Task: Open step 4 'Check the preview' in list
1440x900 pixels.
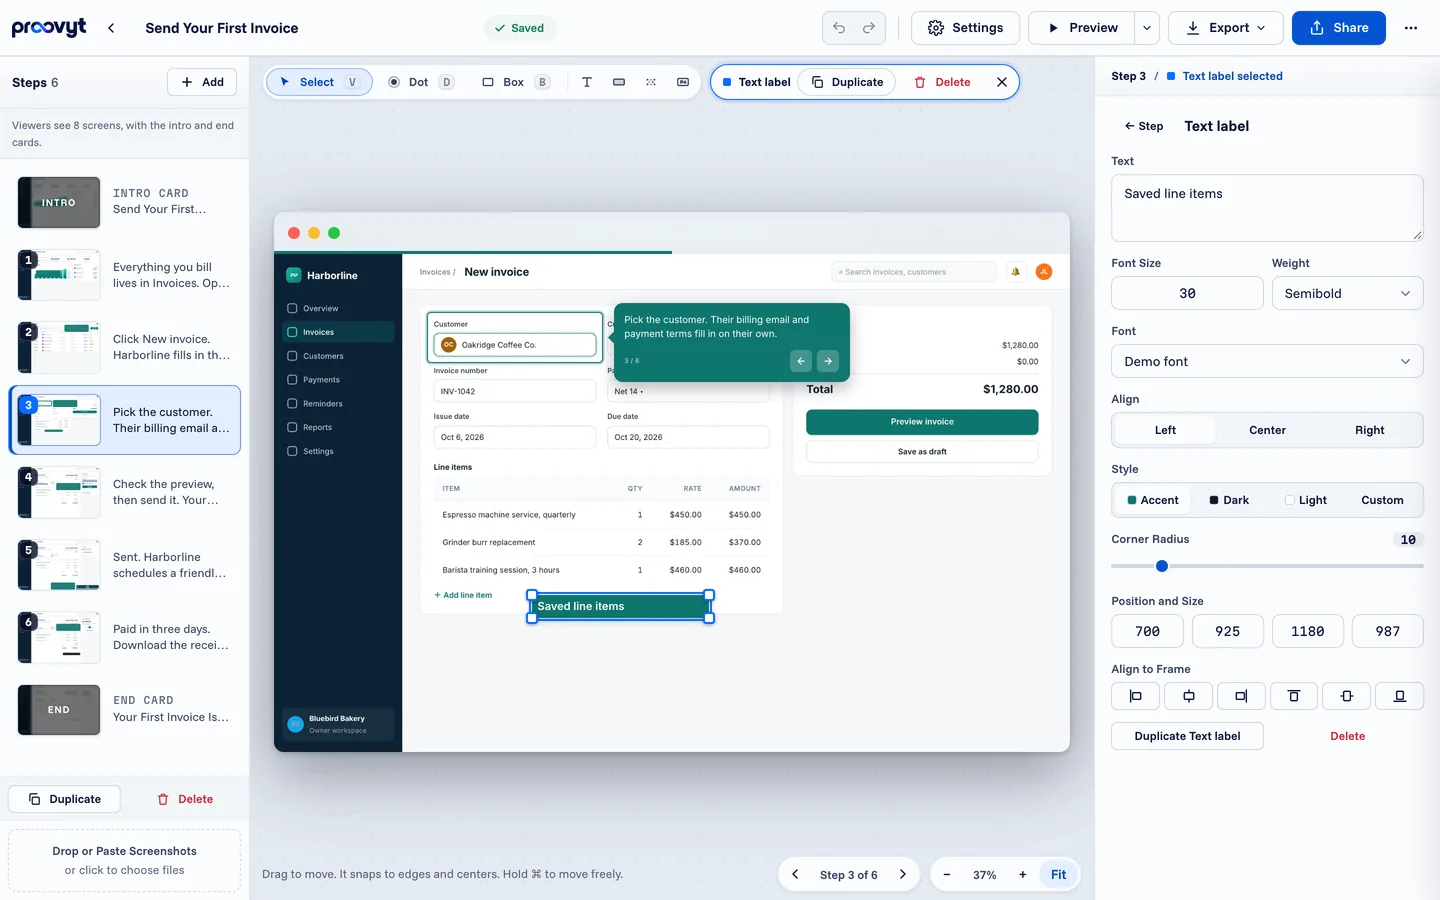Action: 125,492
